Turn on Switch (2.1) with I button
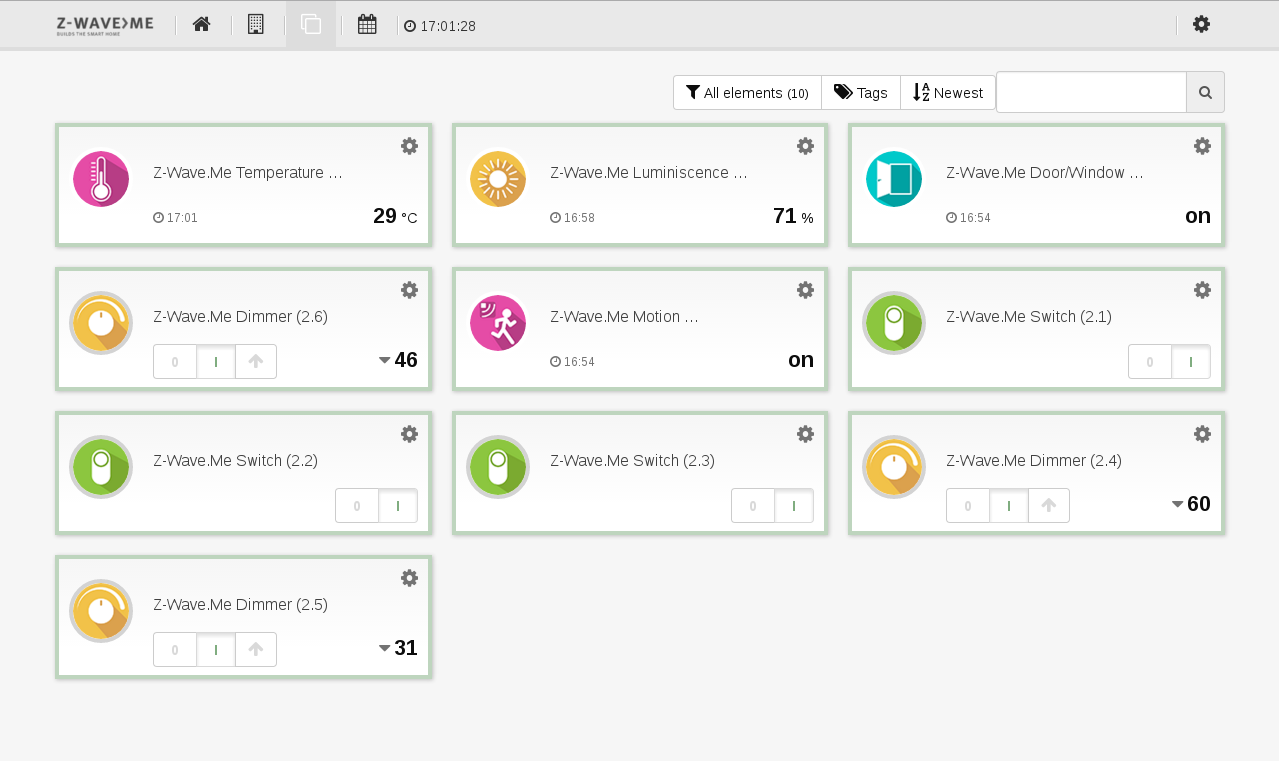The width and height of the screenshot is (1279, 761). (x=1191, y=362)
